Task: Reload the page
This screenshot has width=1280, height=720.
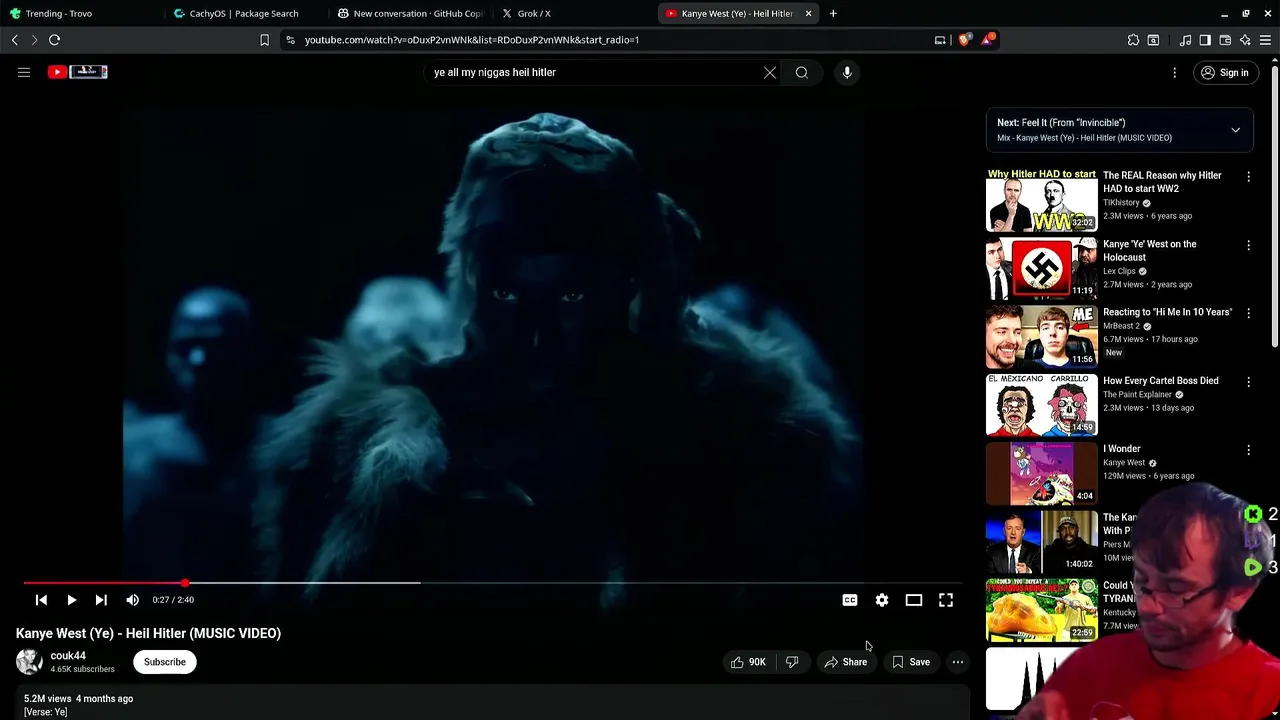Action: 55,40
